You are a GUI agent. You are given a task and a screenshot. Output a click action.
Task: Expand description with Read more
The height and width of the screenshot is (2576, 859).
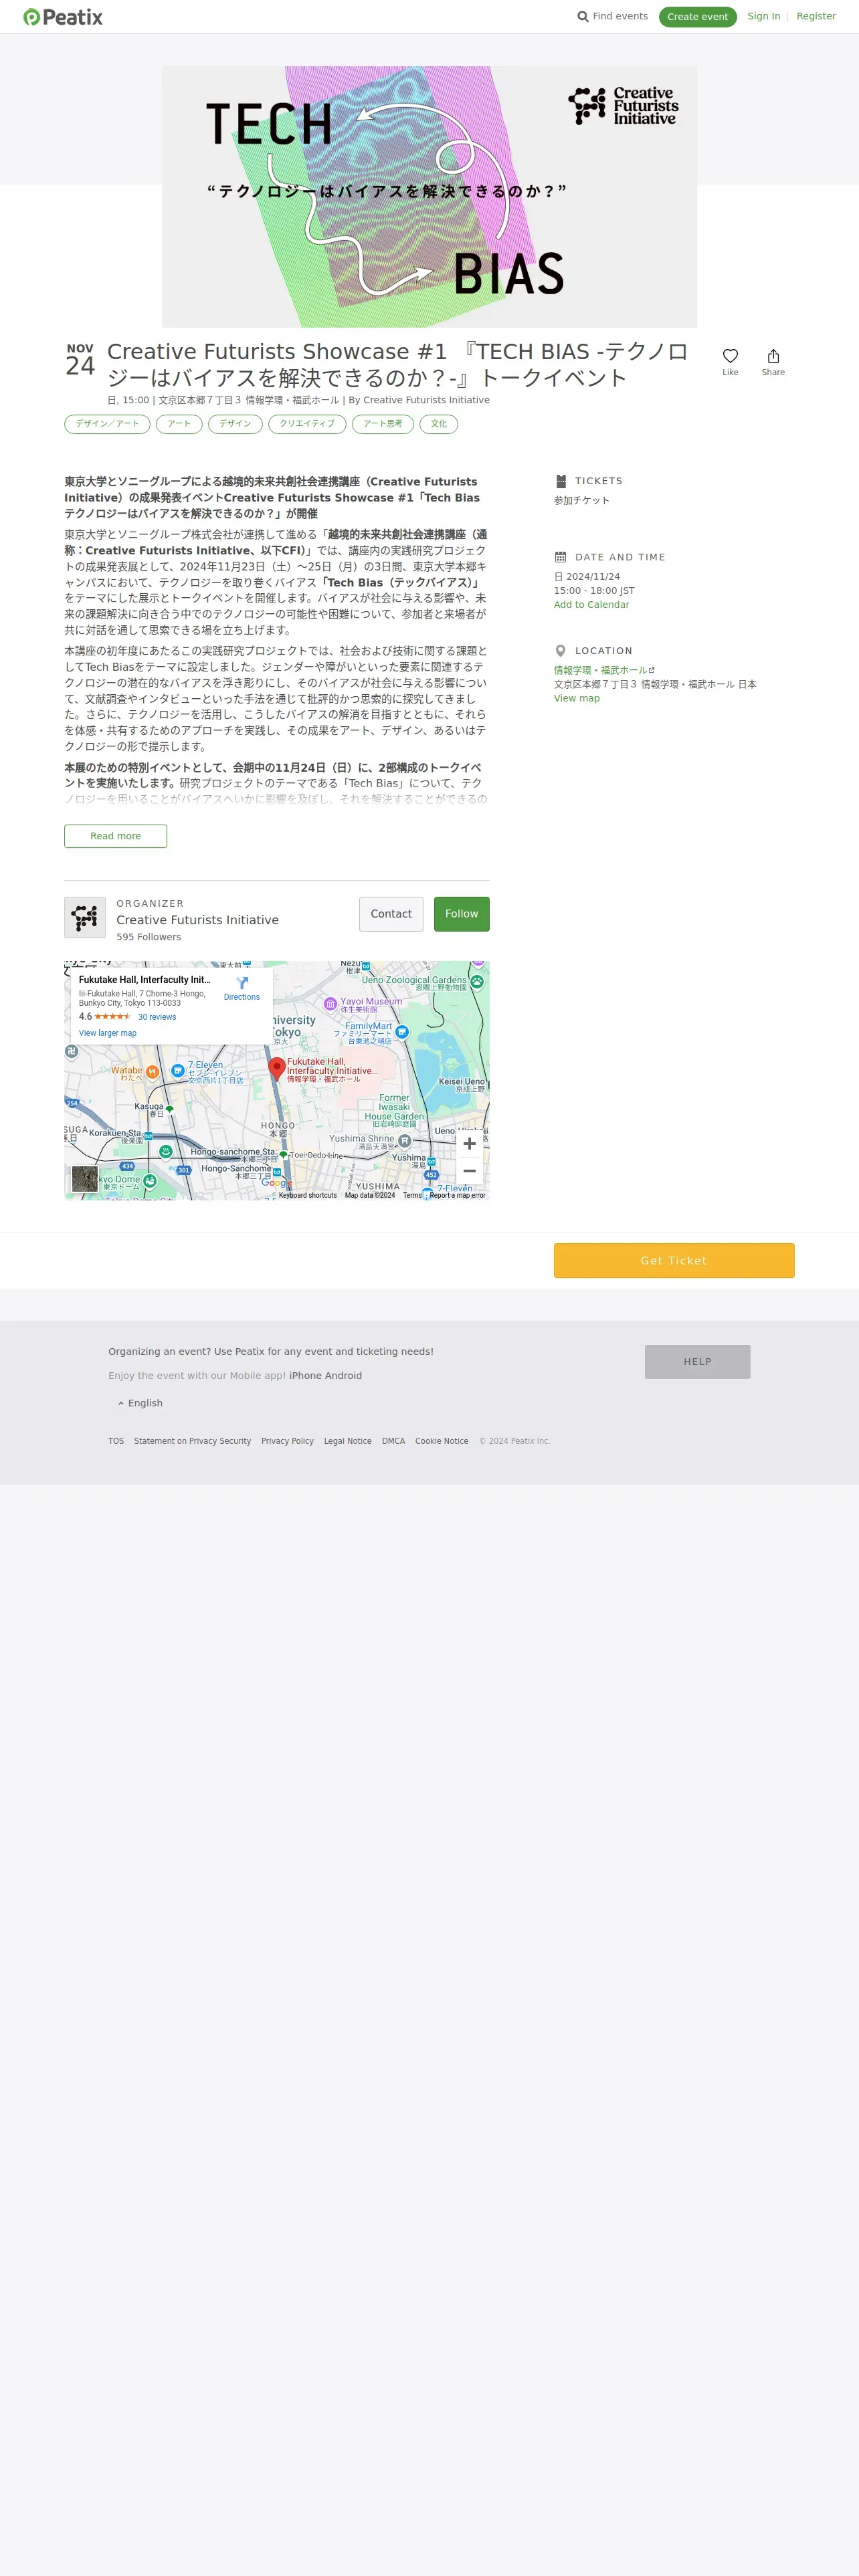tap(115, 836)
